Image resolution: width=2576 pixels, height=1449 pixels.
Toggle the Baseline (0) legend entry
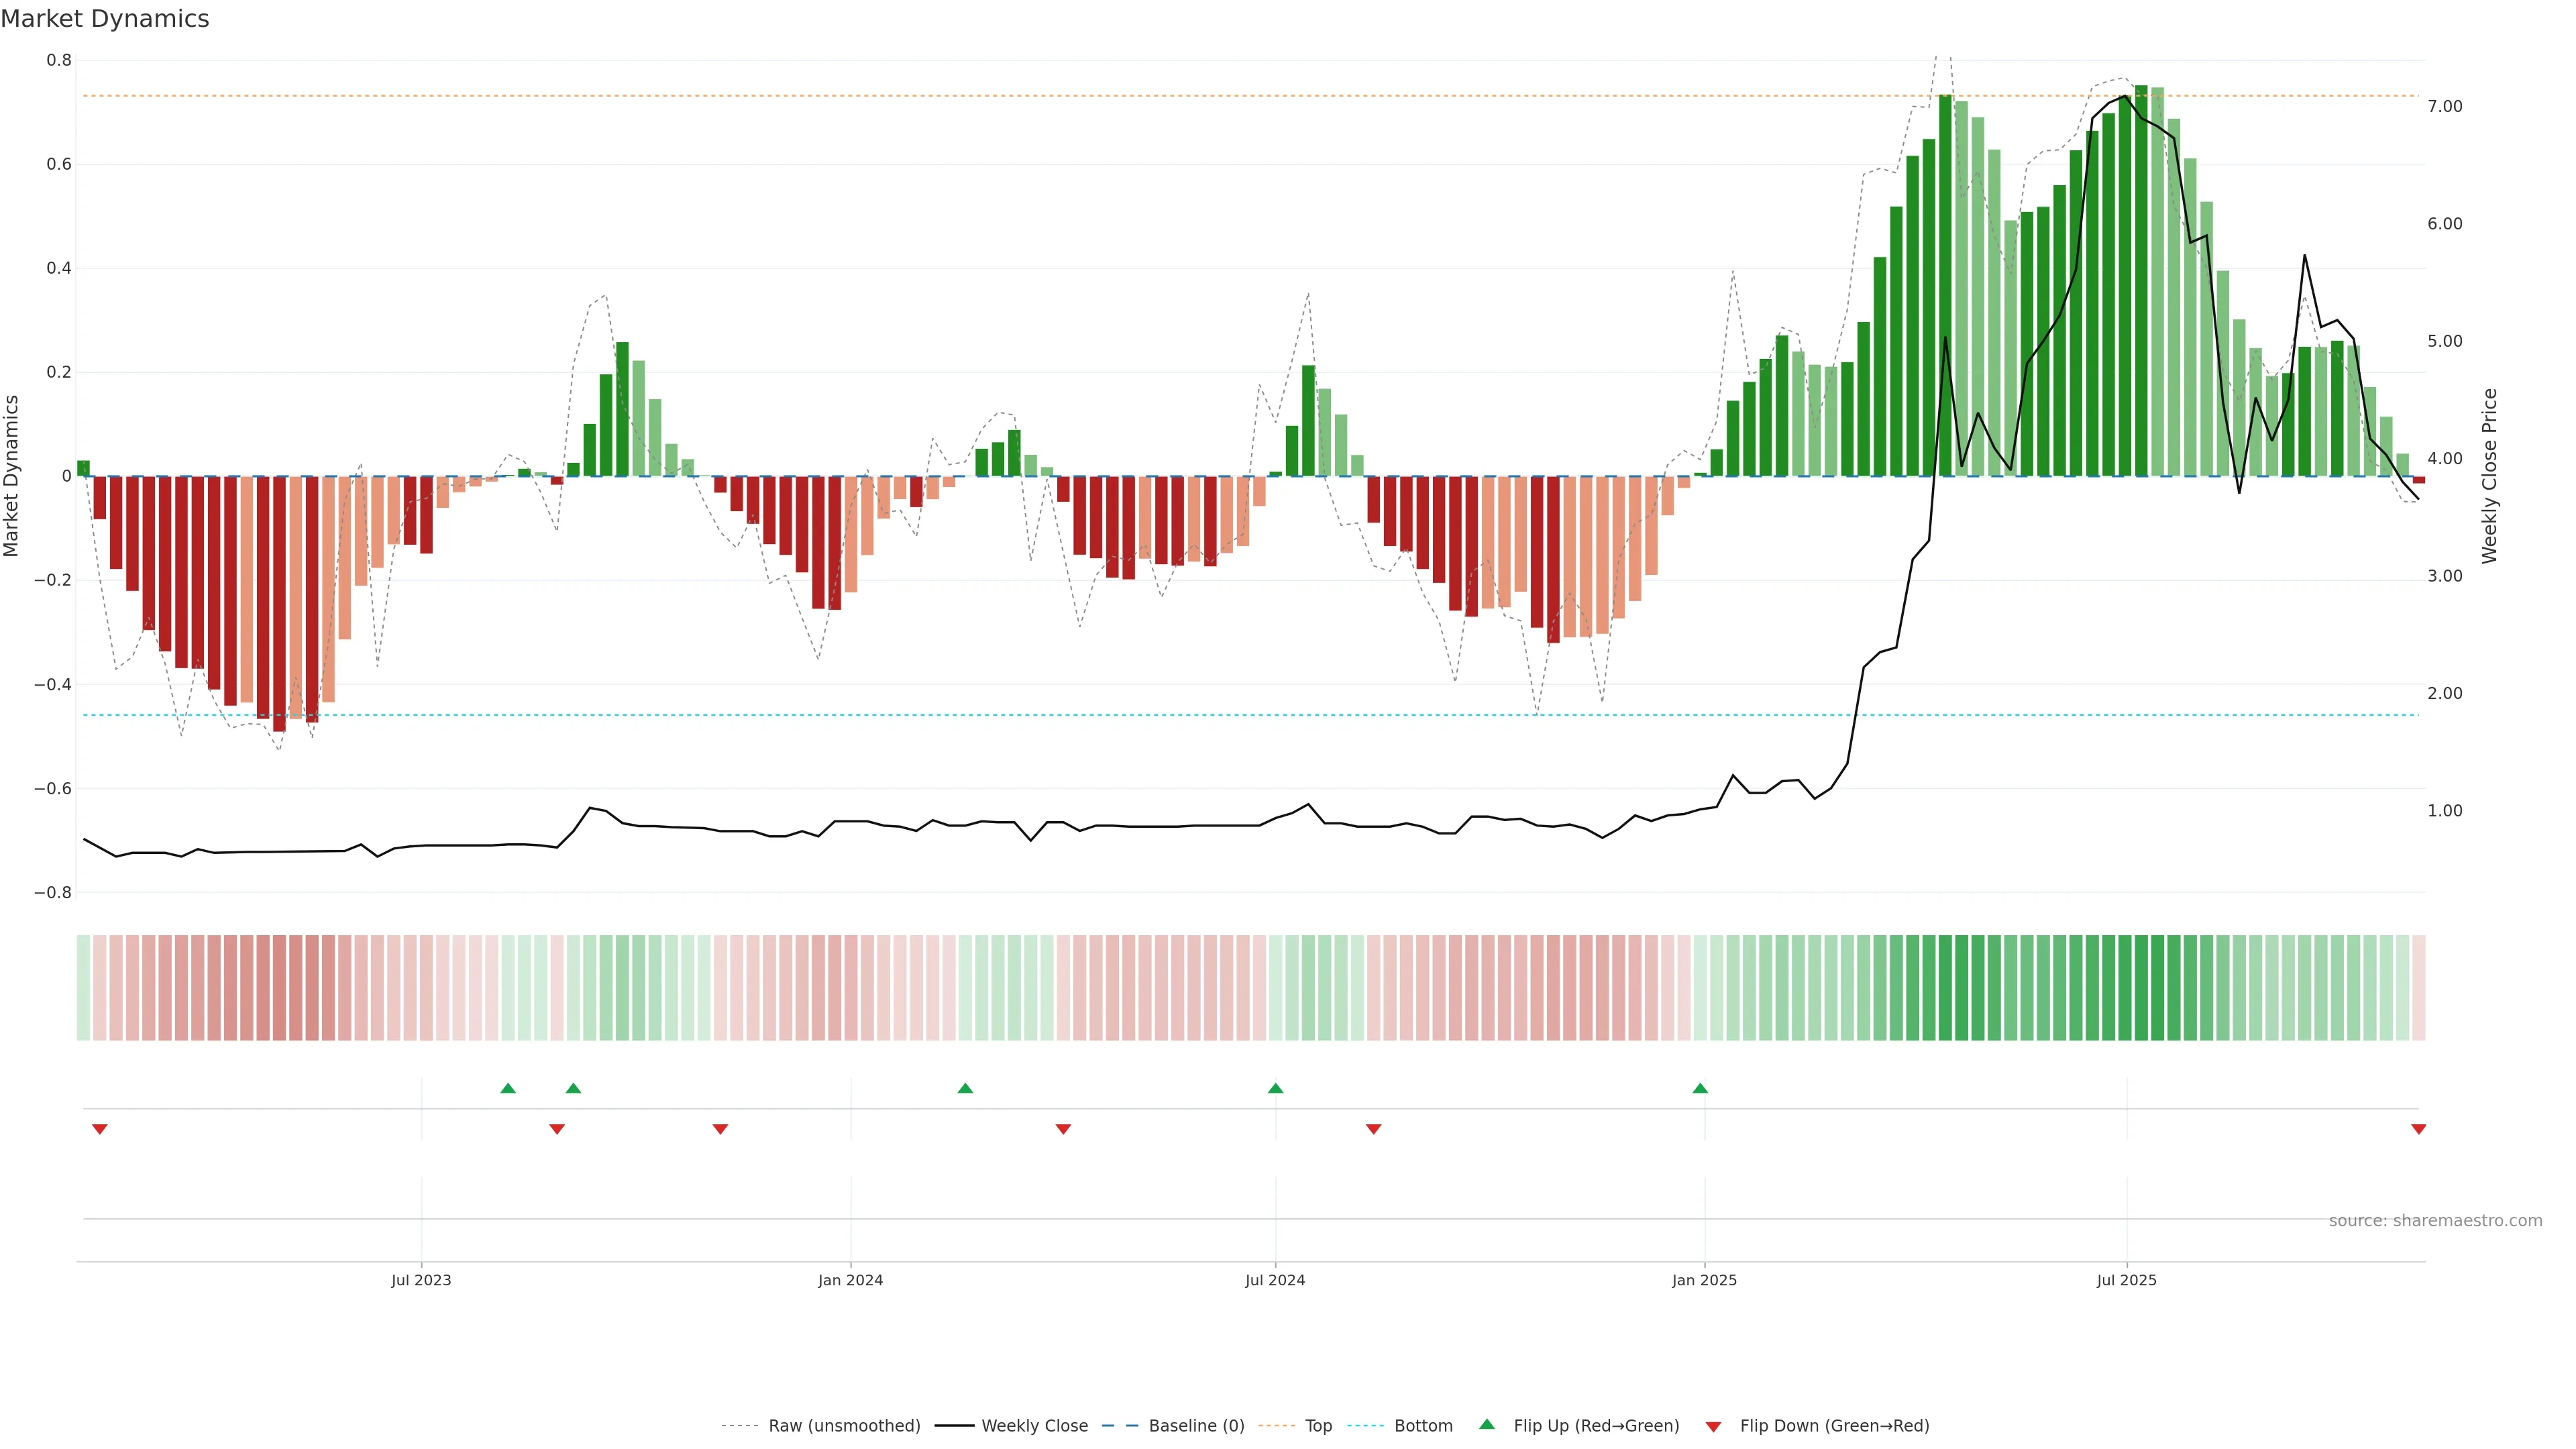coord(1196,1426)
